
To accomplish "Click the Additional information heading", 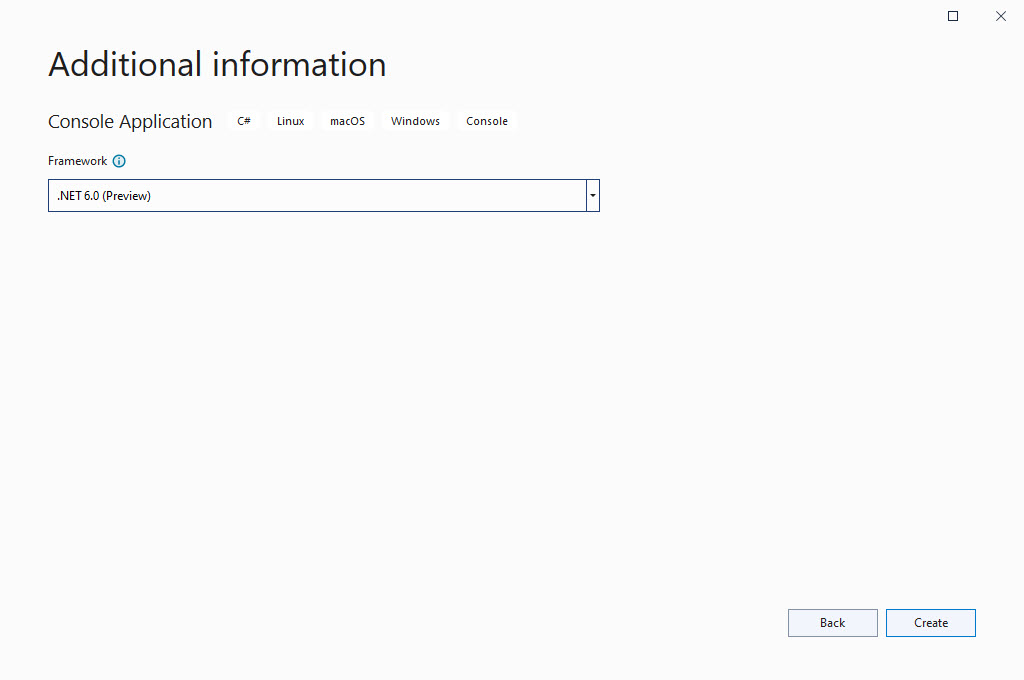I will [x=217, y=64].
